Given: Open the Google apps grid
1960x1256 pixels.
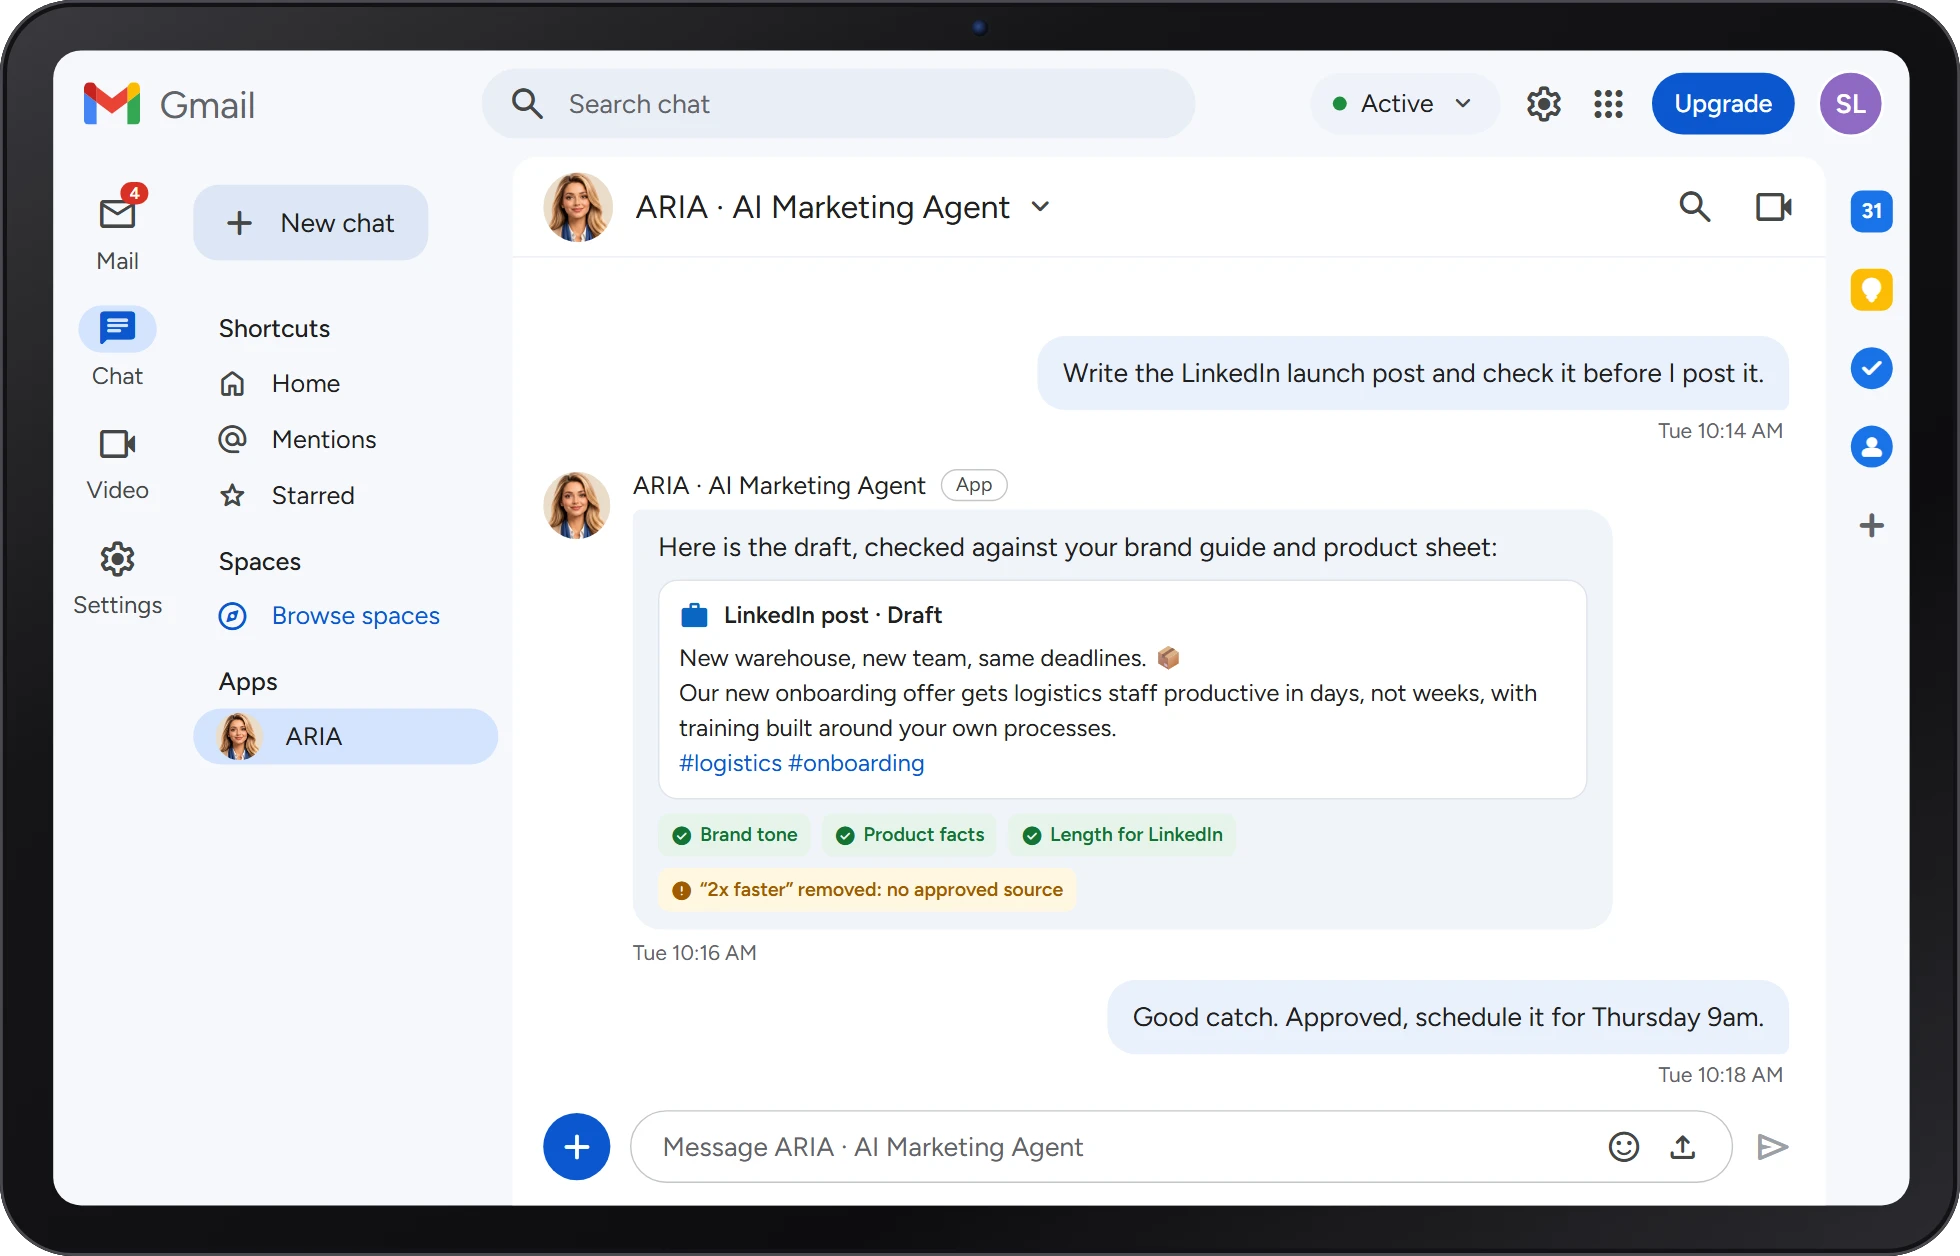Looking at the screenshot, I should pyautogui.click(x=1608, y=104).
